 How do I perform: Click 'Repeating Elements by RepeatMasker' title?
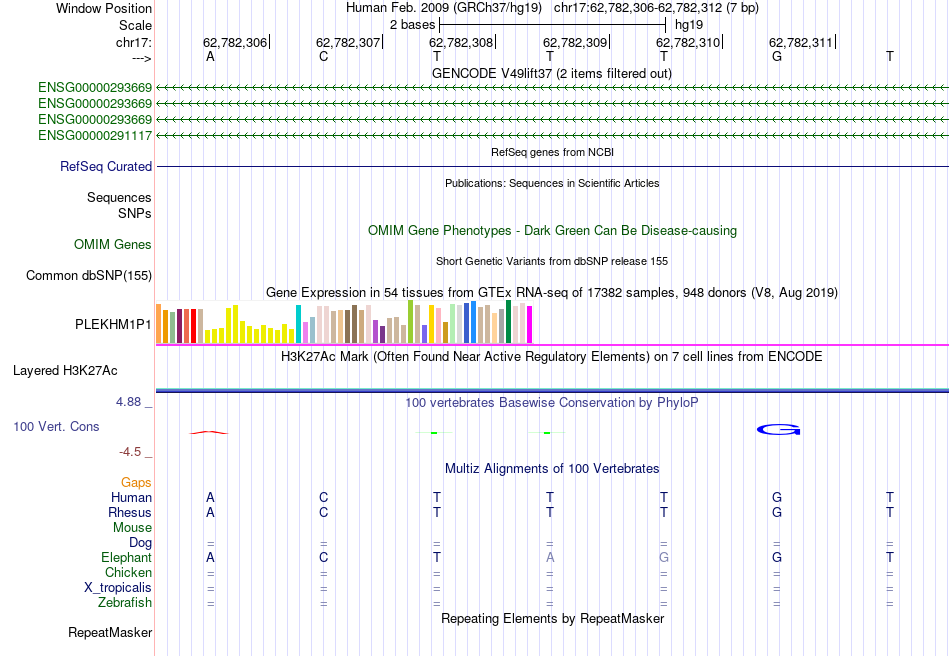click(552, 618)
